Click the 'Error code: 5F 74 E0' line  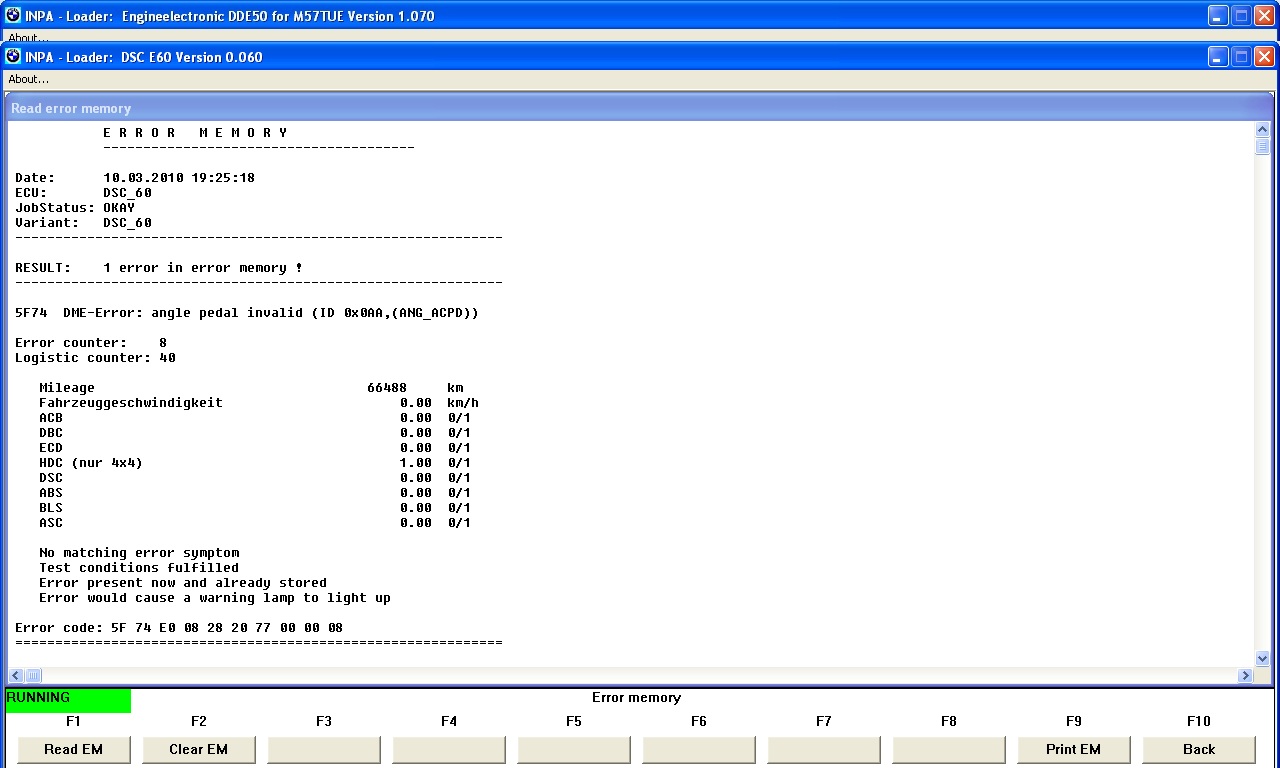tap(179, 628)
